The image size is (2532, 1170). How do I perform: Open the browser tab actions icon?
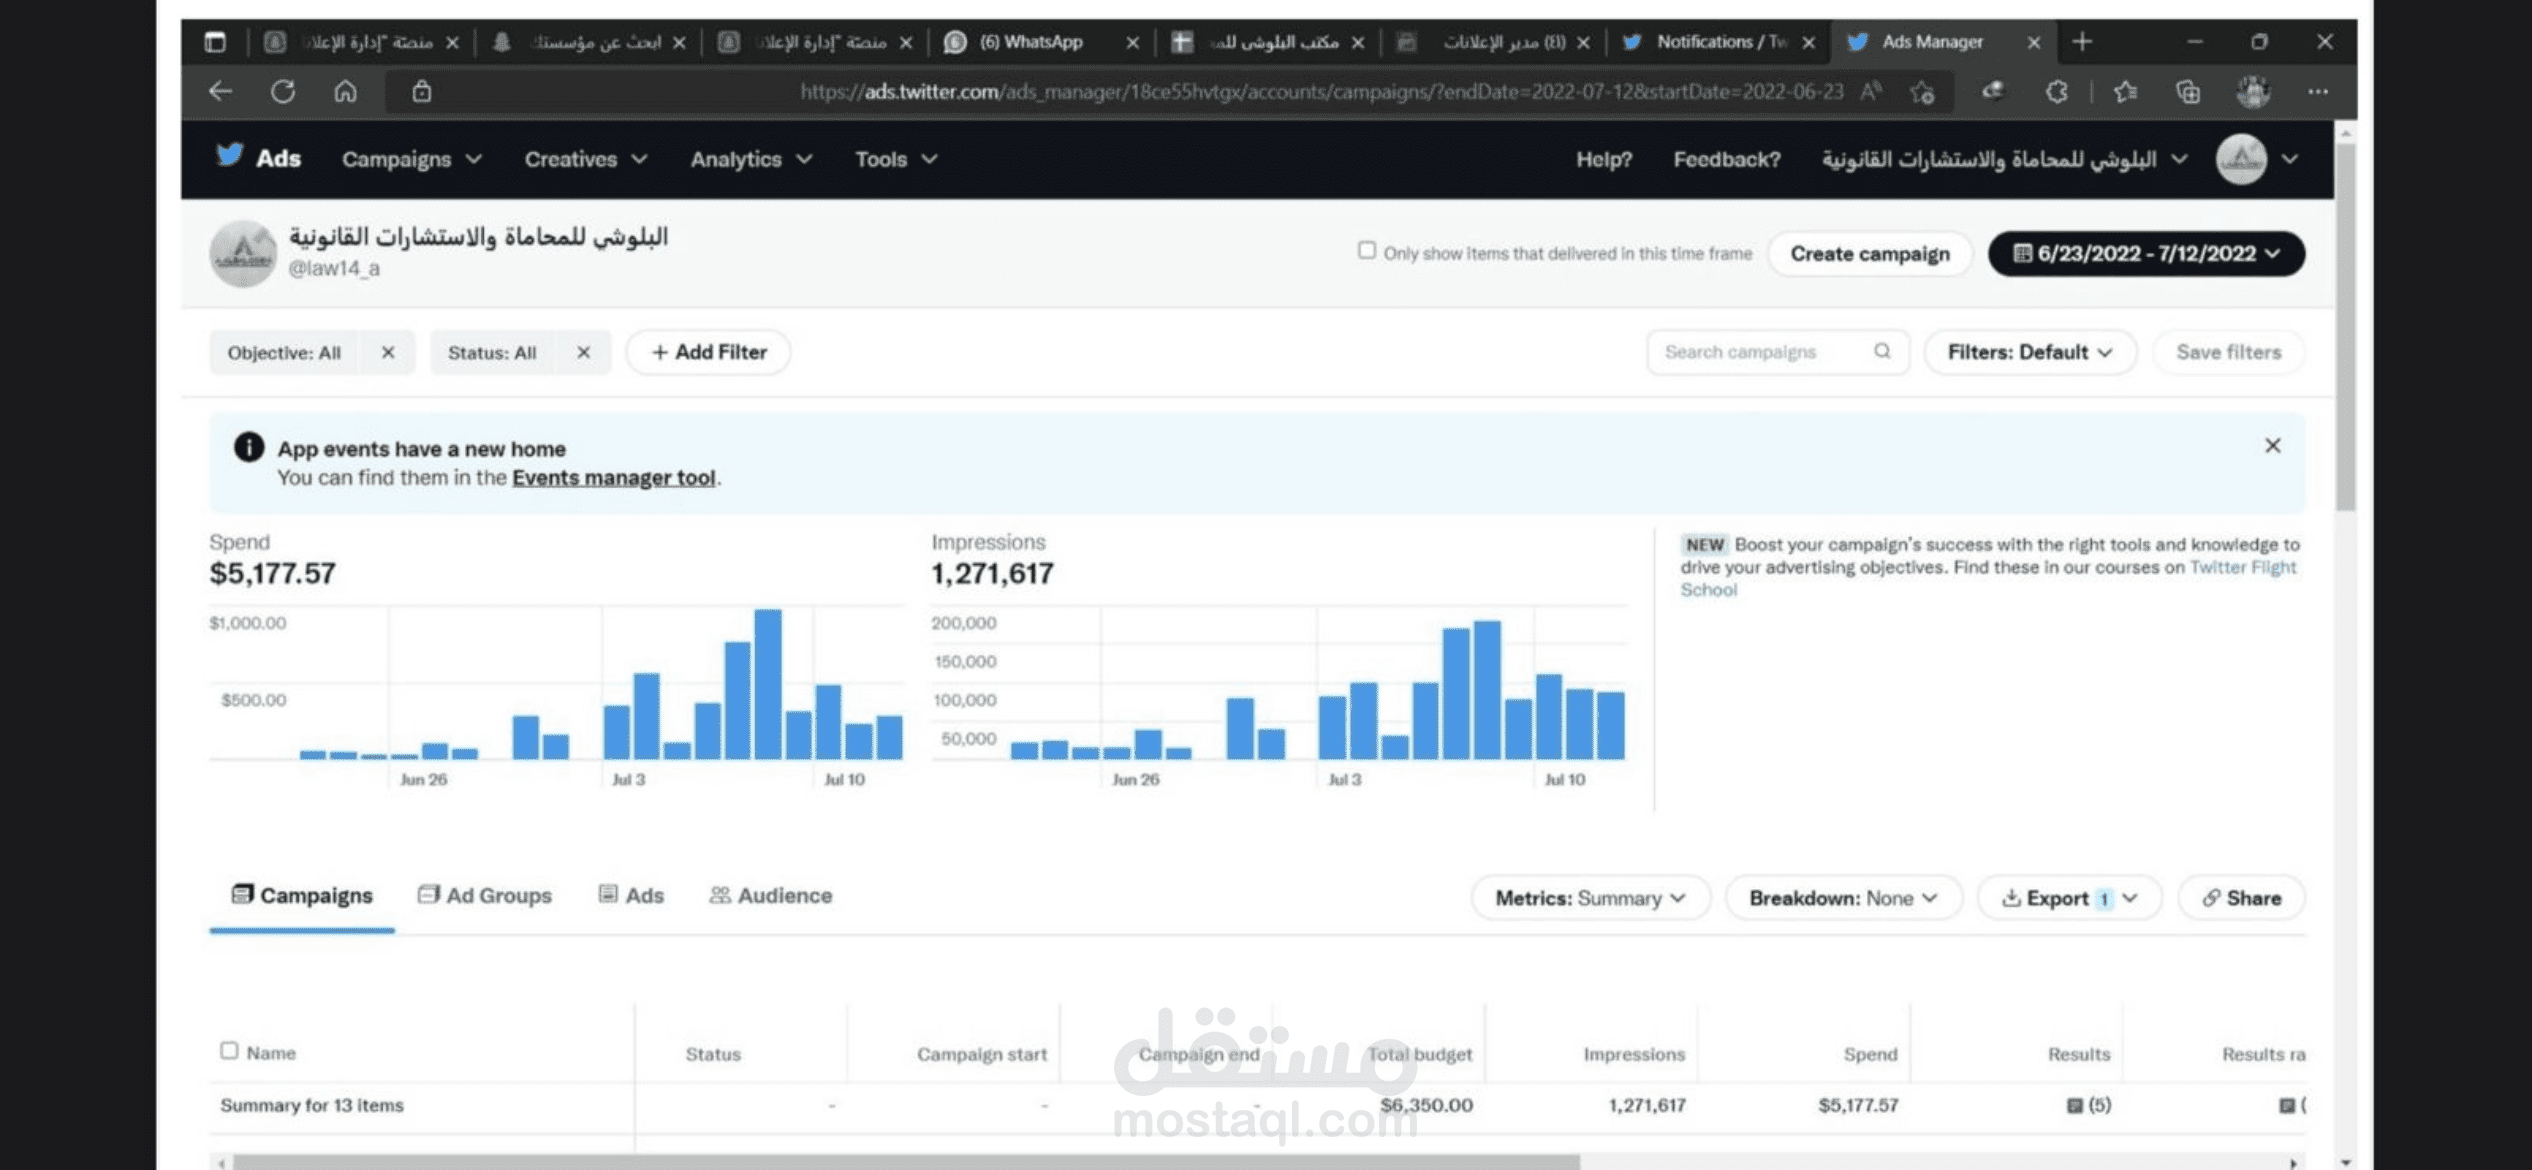pyautogui.click(x=215, y=42)
